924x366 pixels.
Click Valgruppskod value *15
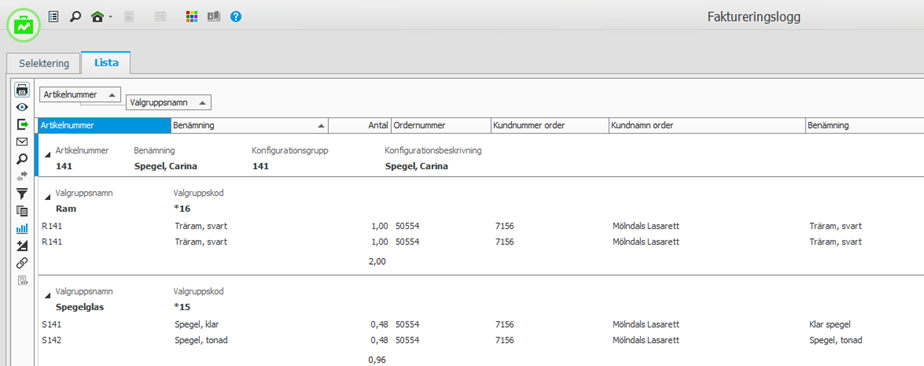coord(182,306)
